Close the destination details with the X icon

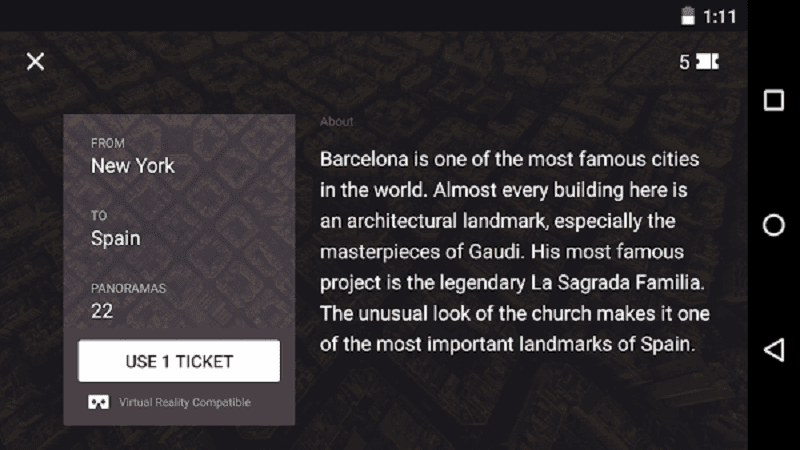[35, 62]
